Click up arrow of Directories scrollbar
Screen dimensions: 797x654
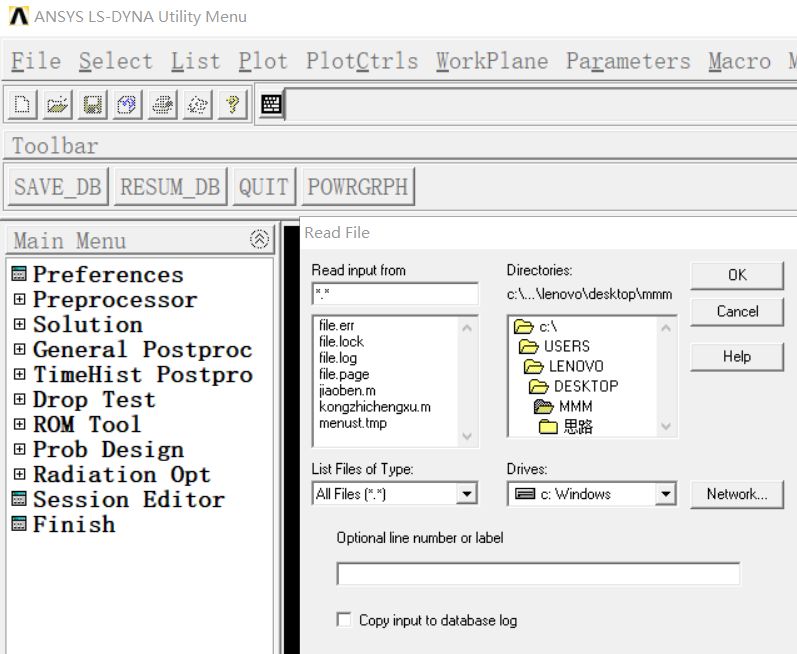click(666, 328)
